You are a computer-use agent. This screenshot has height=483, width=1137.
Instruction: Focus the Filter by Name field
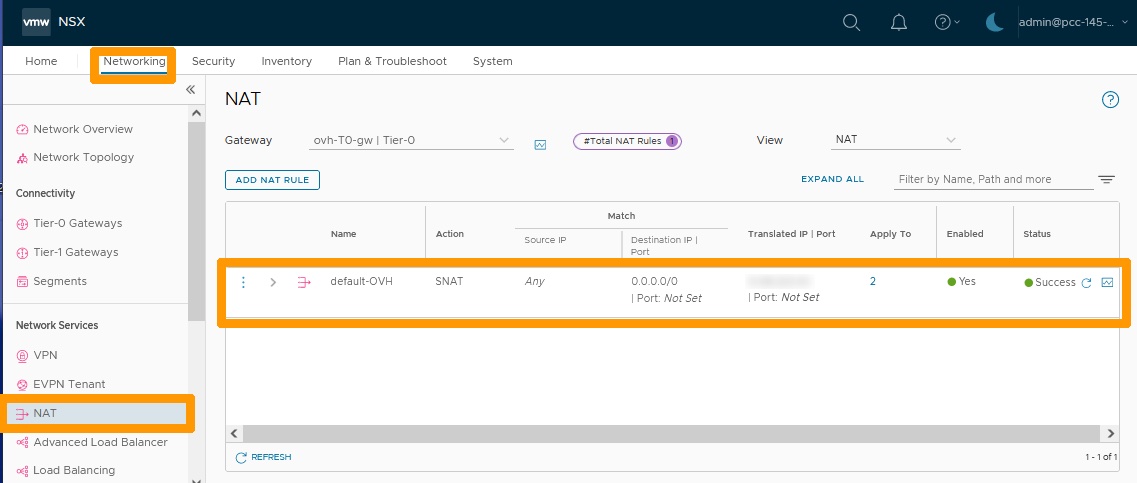[993, 179]
